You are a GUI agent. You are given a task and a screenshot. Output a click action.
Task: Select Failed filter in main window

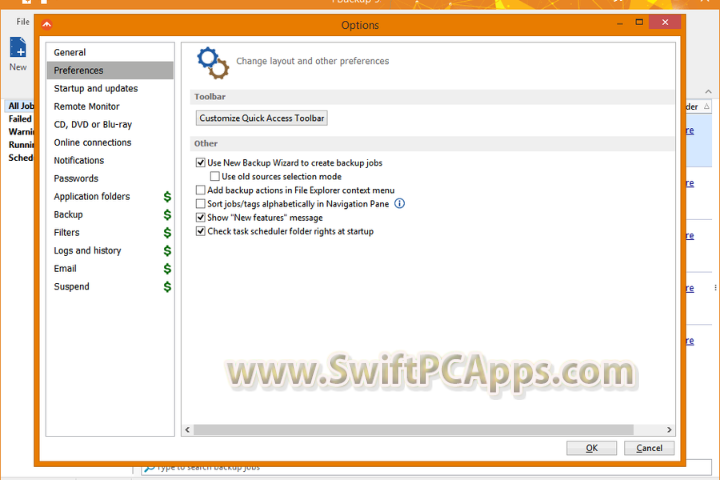[x=20, y=119]
